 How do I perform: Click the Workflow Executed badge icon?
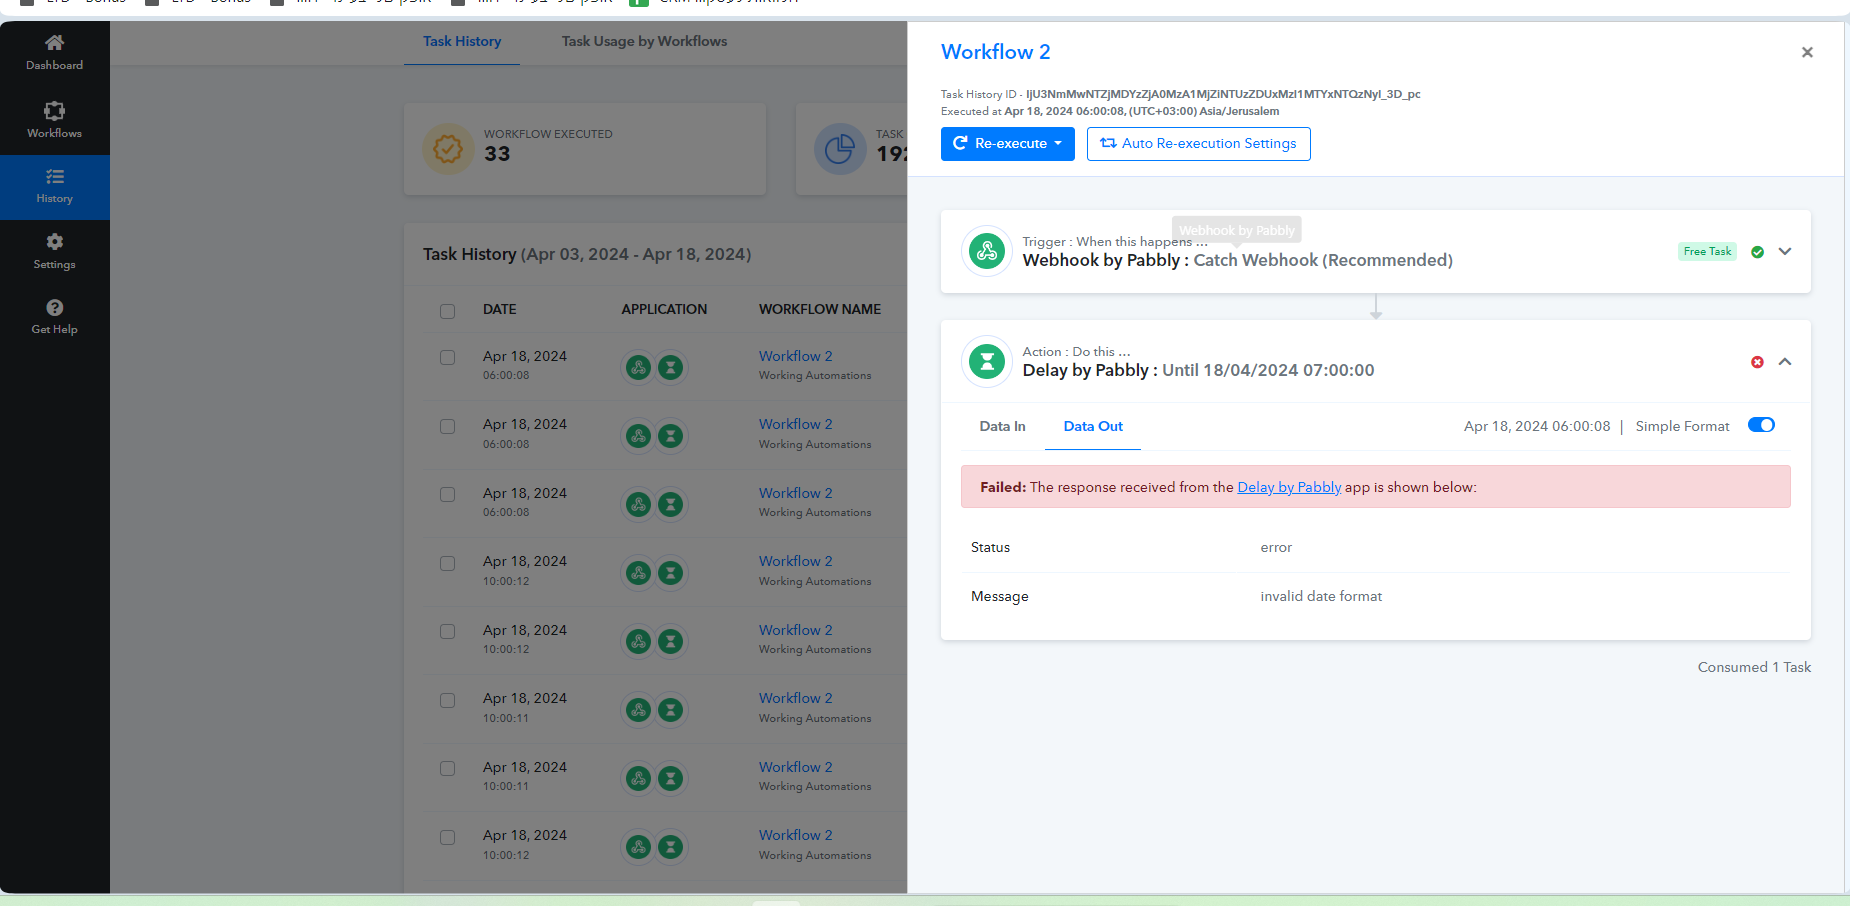[448, 149]
